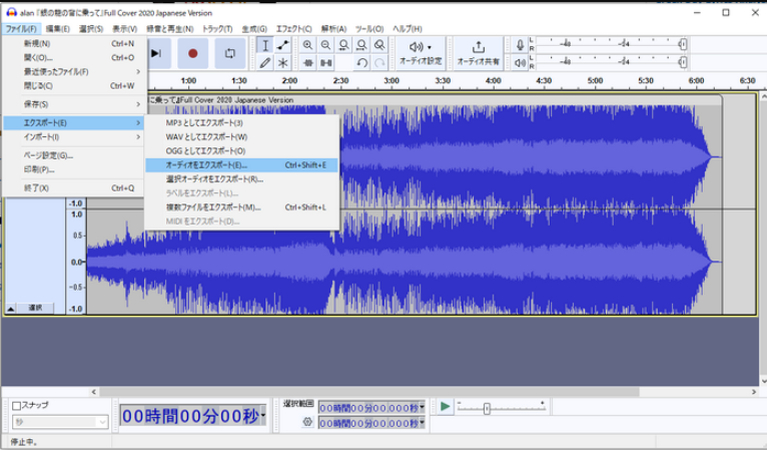Expand the 保存(S) submenu
Image resolution: width=767 pixels, height=450 pixels.
click(74, 104)
